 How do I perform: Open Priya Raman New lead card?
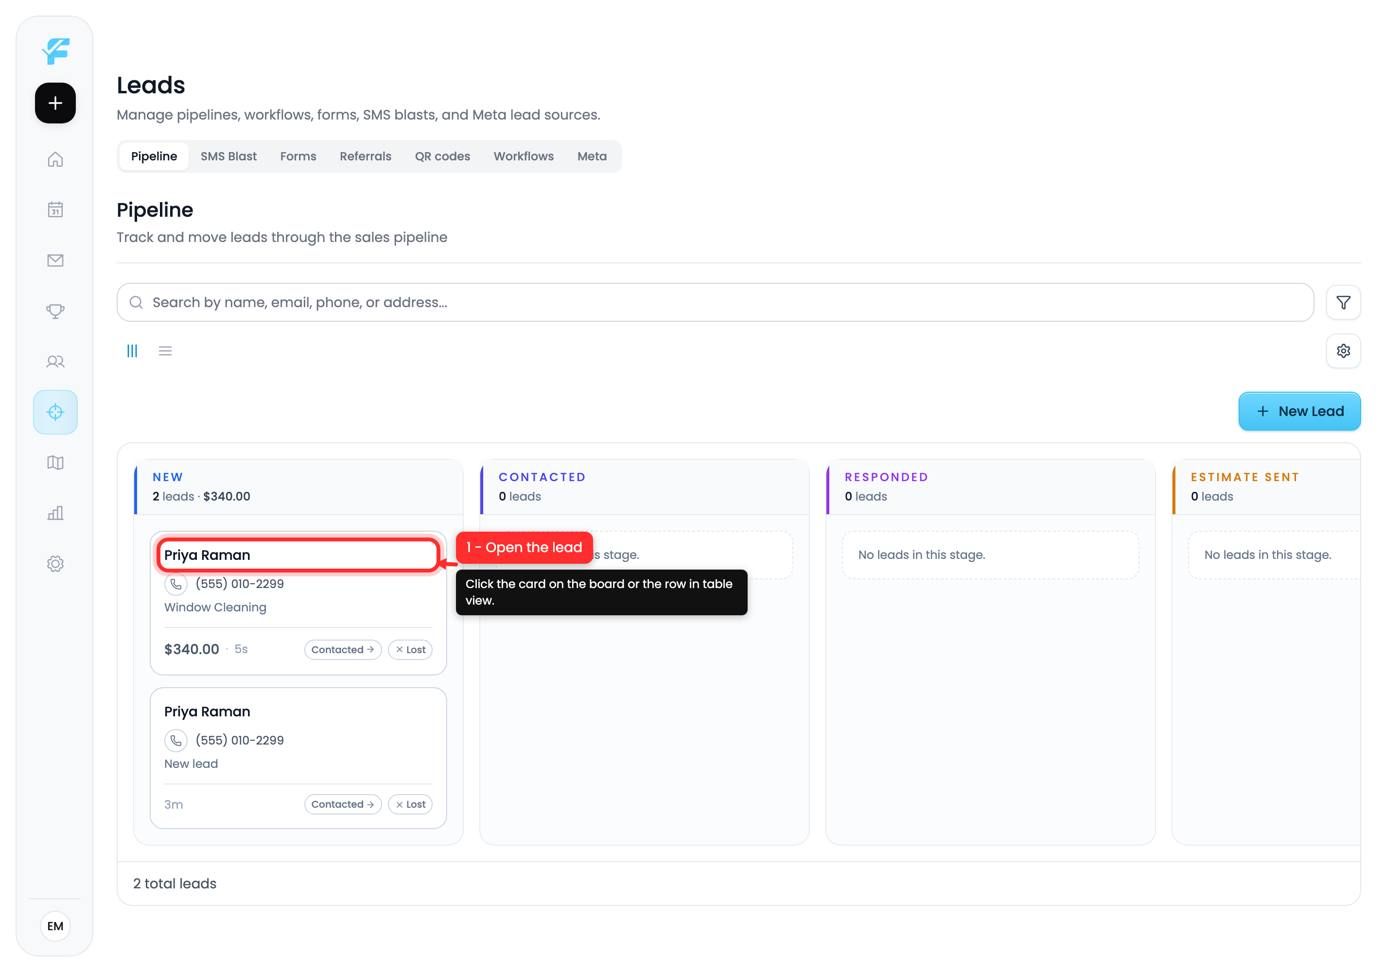click(298, 758)
